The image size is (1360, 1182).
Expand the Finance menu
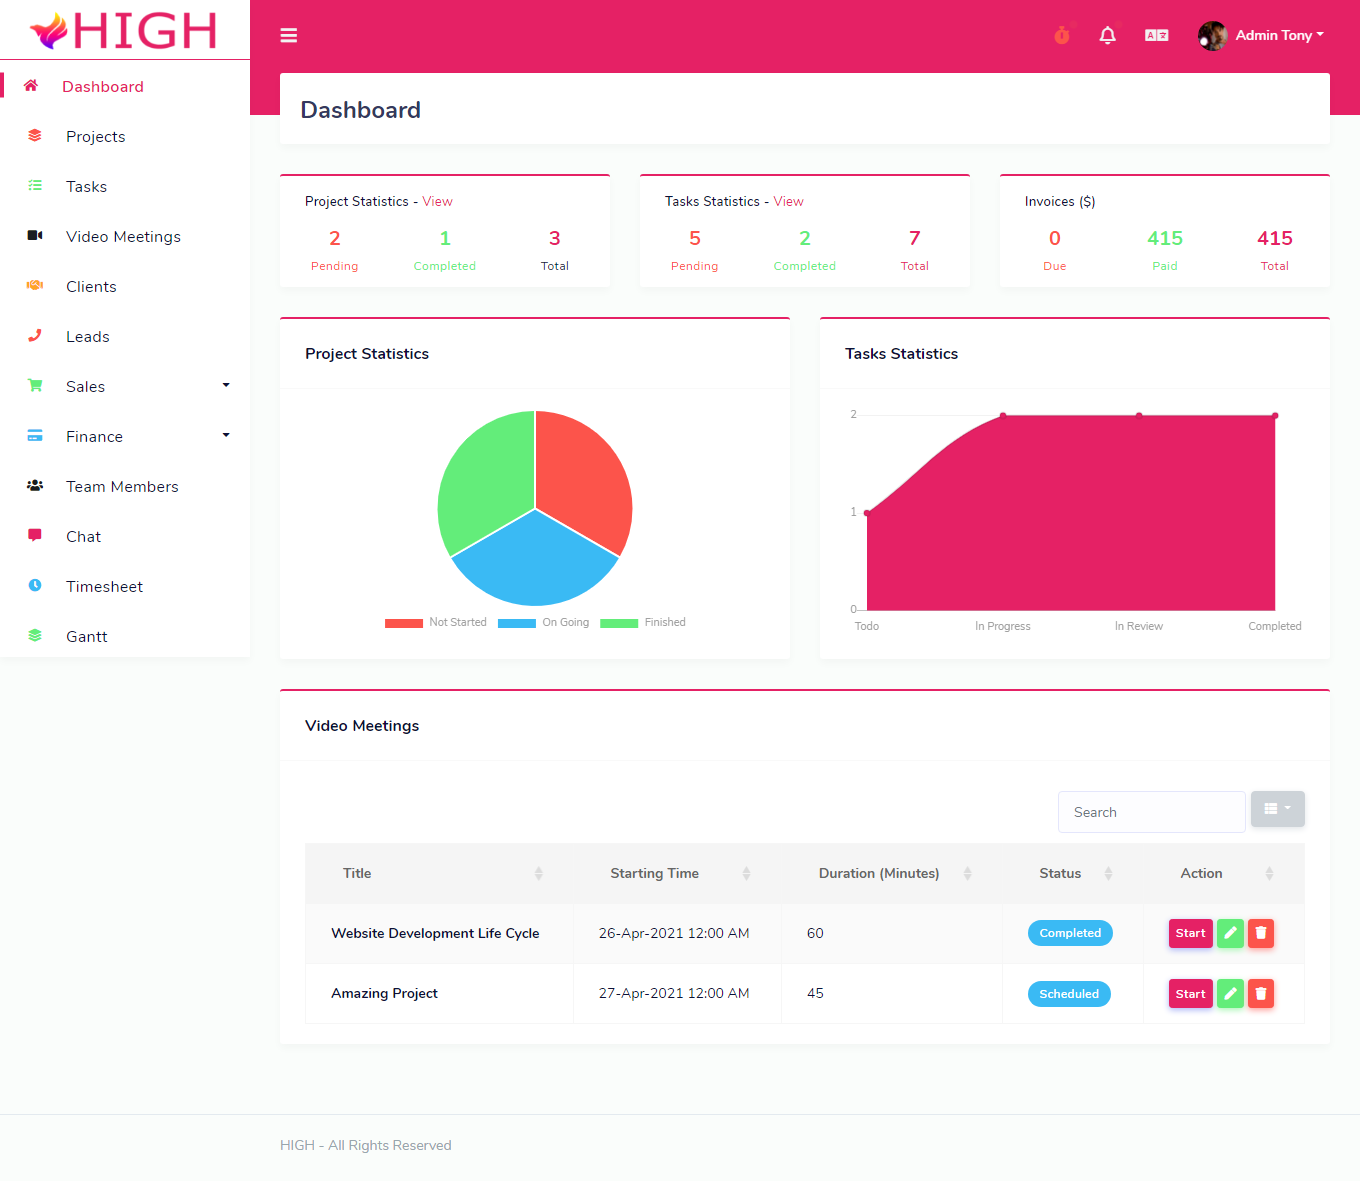tap(94, 436)
